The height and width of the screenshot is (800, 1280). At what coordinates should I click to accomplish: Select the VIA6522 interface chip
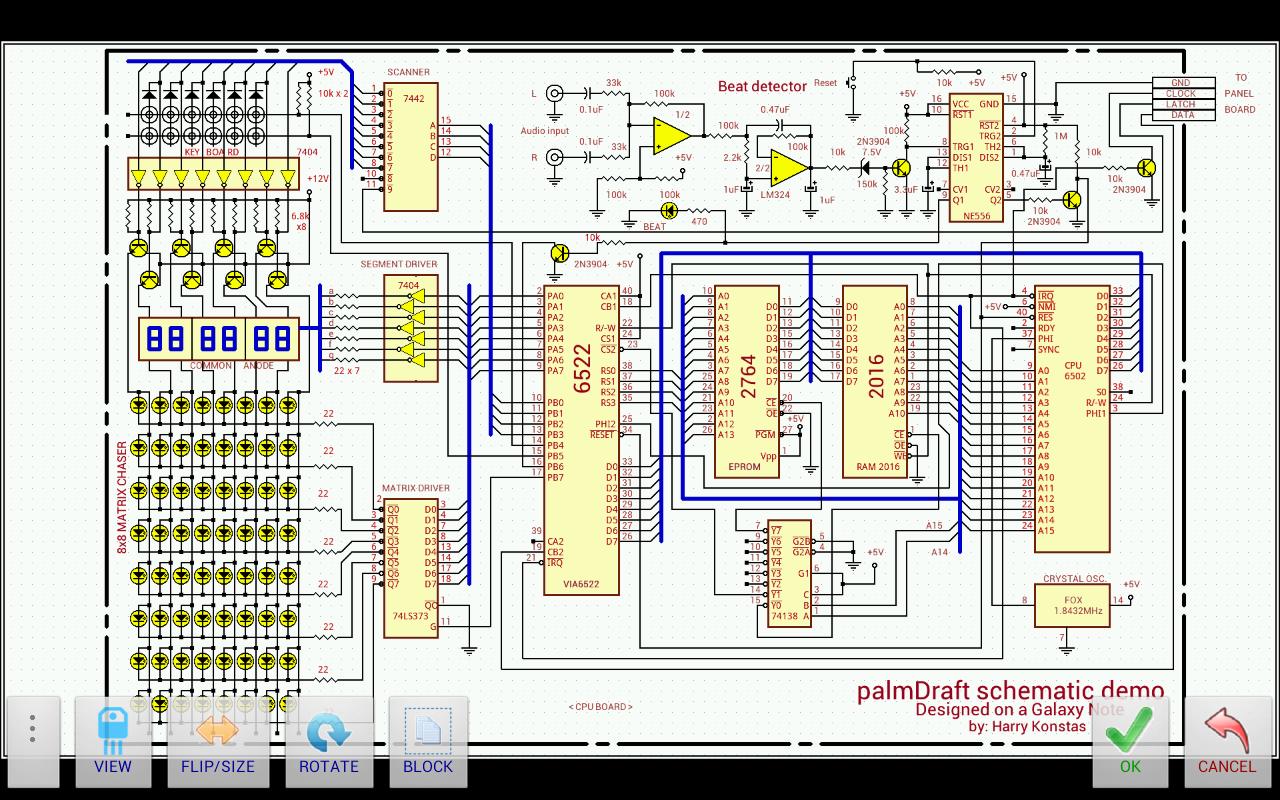click(581, 430)
